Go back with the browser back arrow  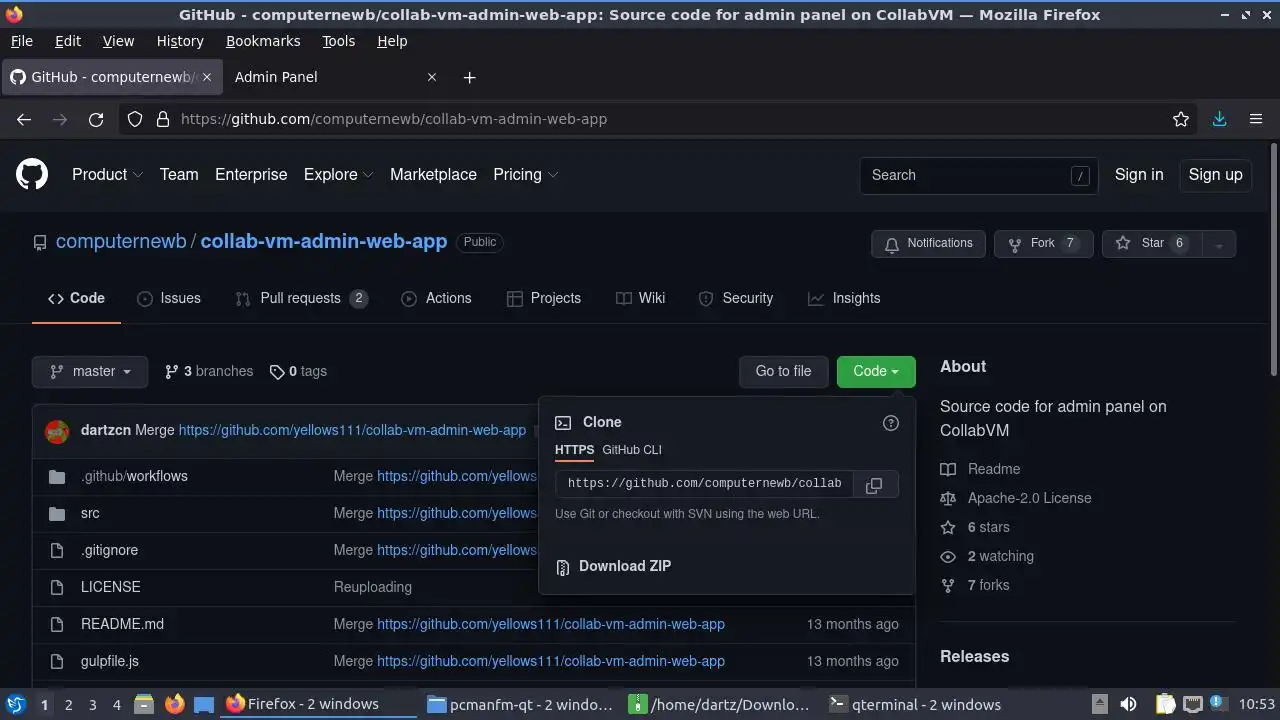(24, 119)
